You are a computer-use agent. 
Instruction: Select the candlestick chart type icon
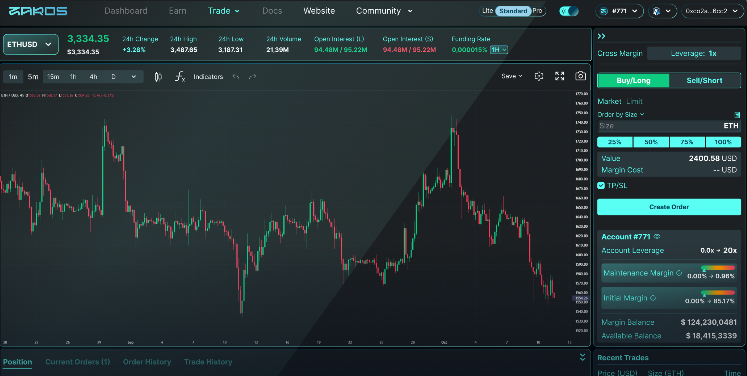(158, 77)
